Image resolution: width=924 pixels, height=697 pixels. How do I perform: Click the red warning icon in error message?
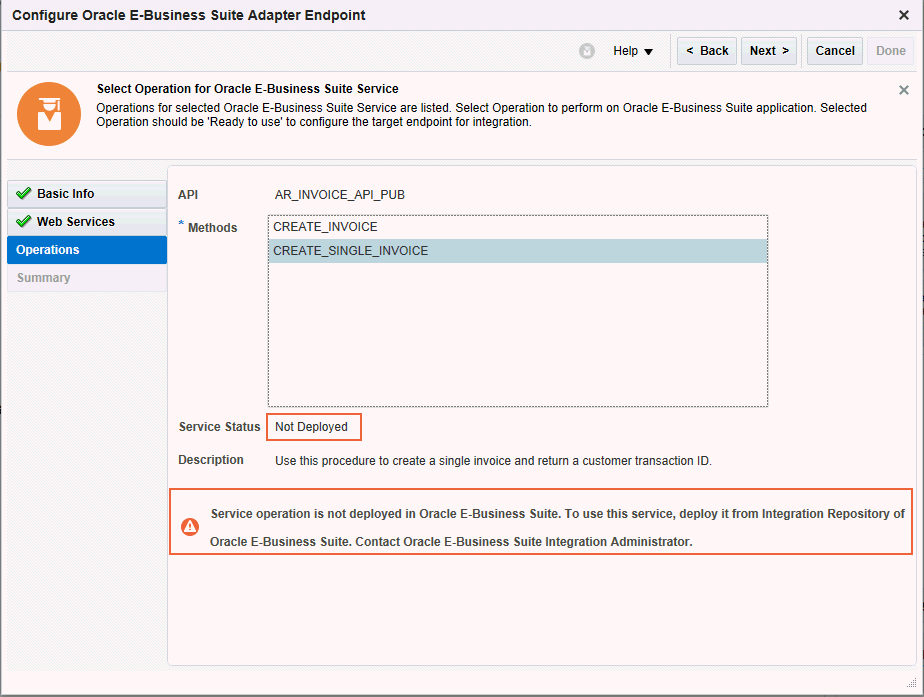click(x=190, y=526)
